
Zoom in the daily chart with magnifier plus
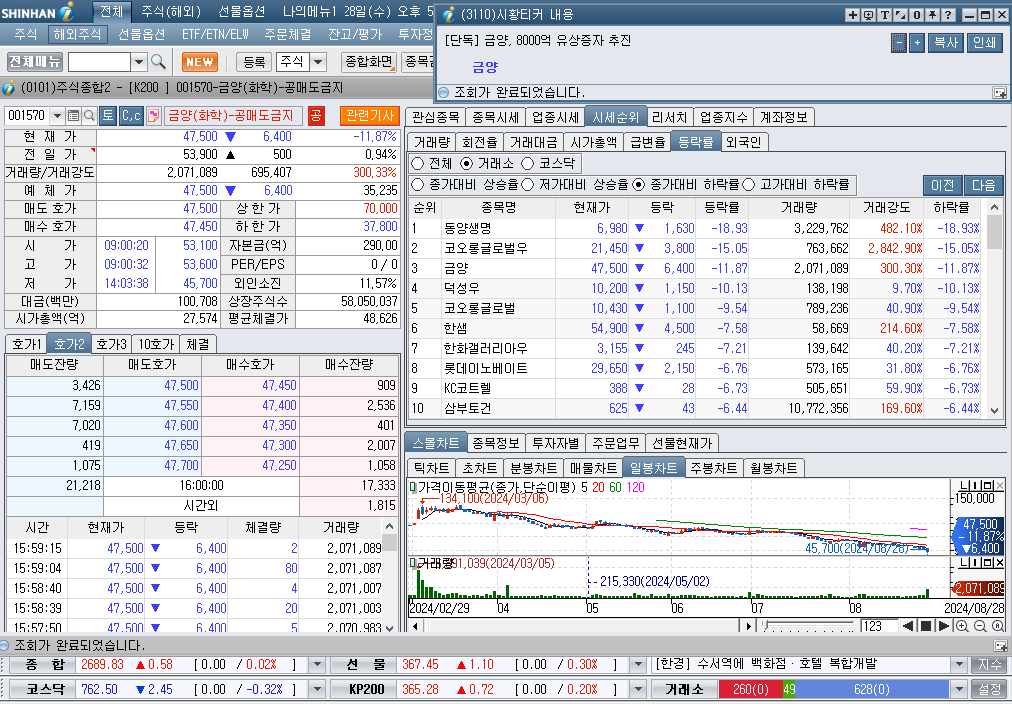coord(962,626)
